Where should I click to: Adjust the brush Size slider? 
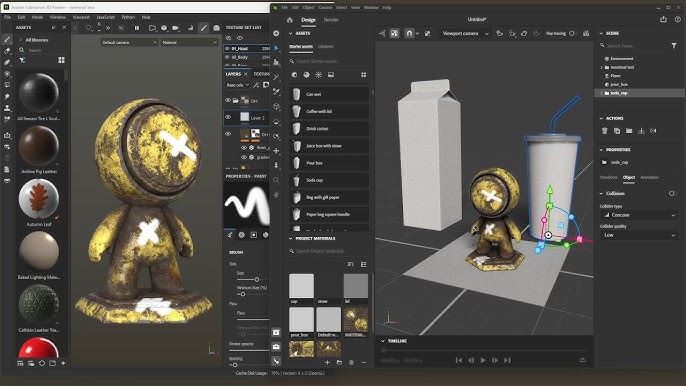tap(257, 279)
